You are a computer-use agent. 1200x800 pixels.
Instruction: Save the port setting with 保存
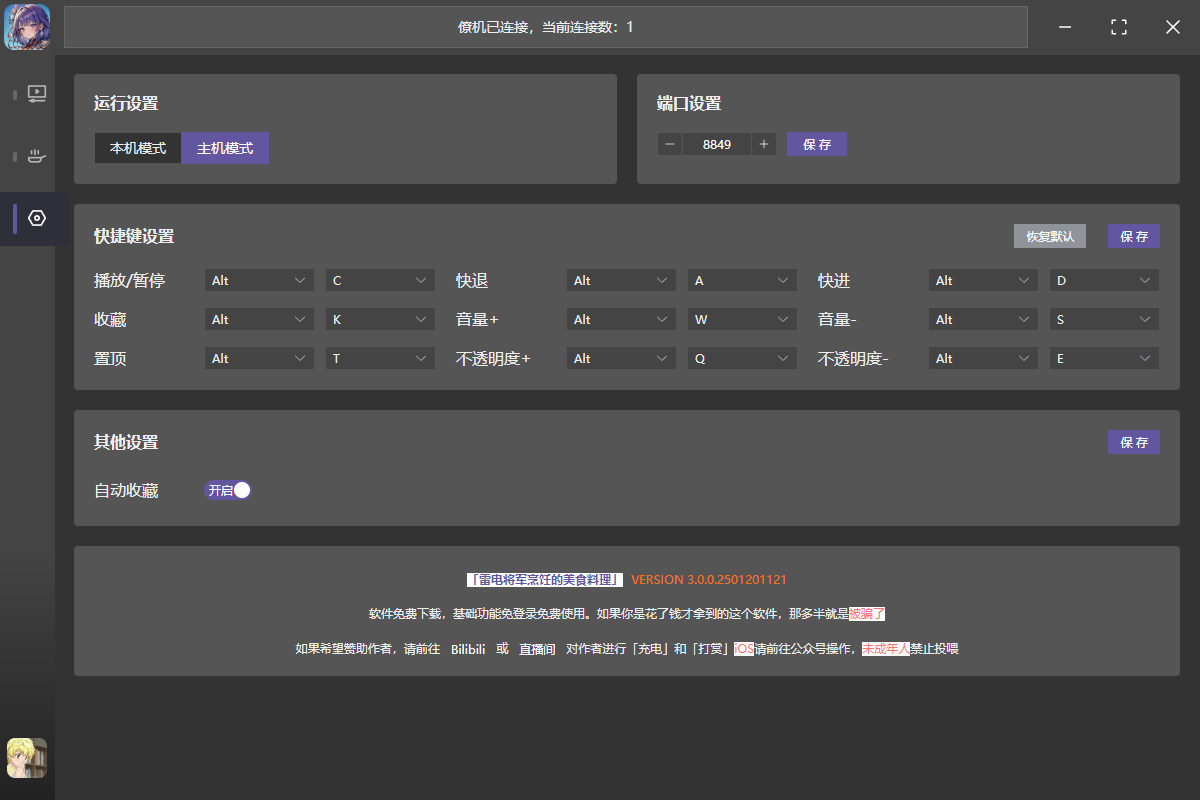(x=817, y=144)
